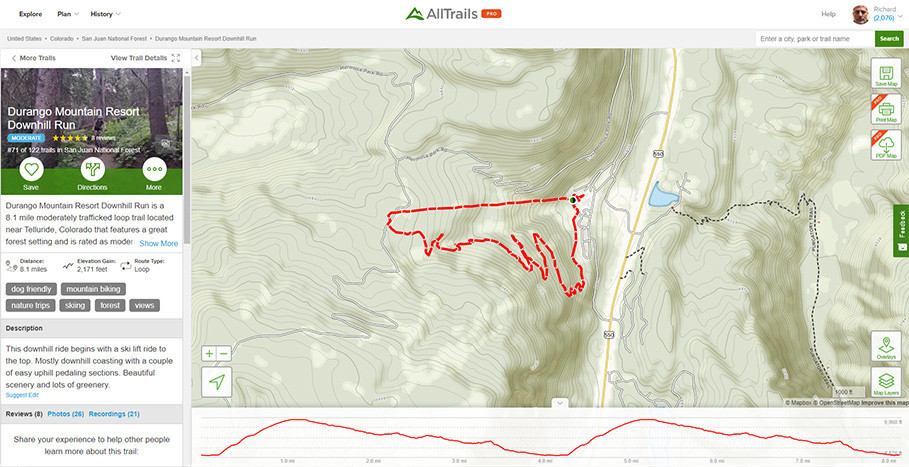Zoom out with the minus button
Viewport: 909px width, 467px height.
pos(224,353)
